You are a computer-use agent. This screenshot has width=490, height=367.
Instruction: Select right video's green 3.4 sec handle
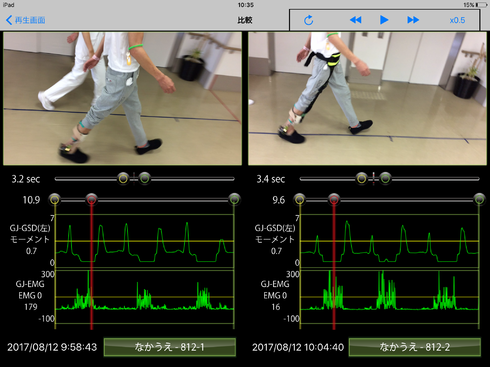[x=385, y=179]
